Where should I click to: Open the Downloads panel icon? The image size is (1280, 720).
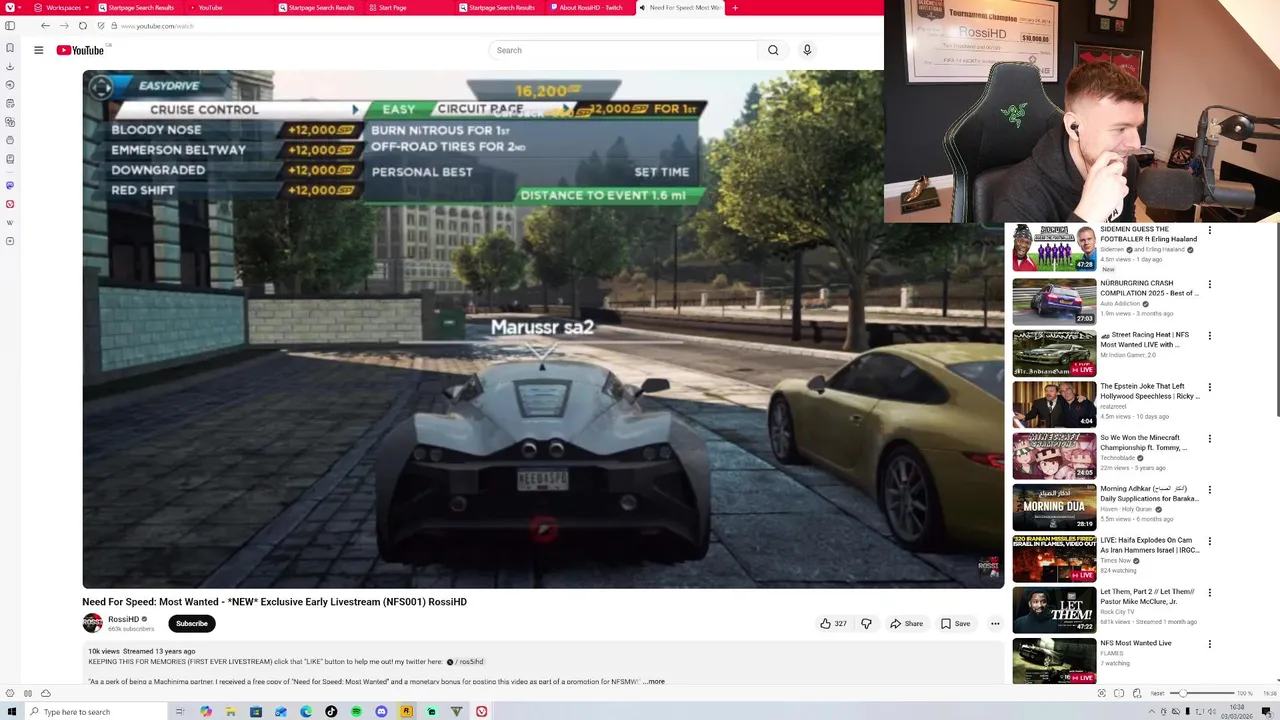click(x=10, y=67)
